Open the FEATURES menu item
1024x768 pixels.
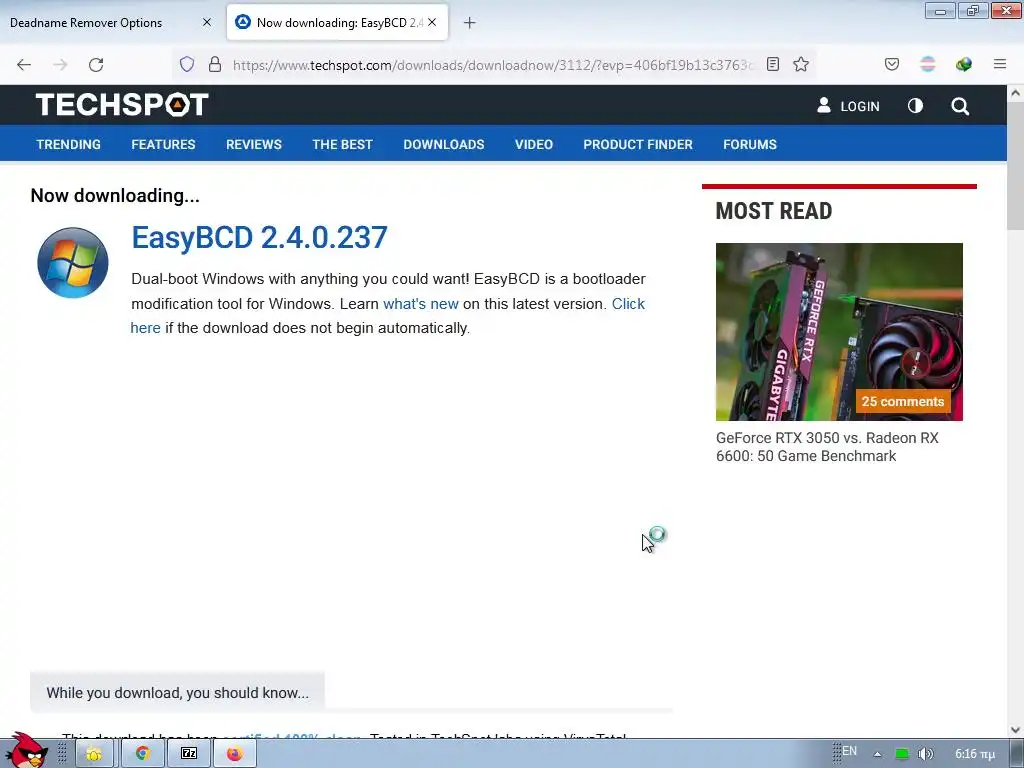pyautogui.click(x=163, y=144)
